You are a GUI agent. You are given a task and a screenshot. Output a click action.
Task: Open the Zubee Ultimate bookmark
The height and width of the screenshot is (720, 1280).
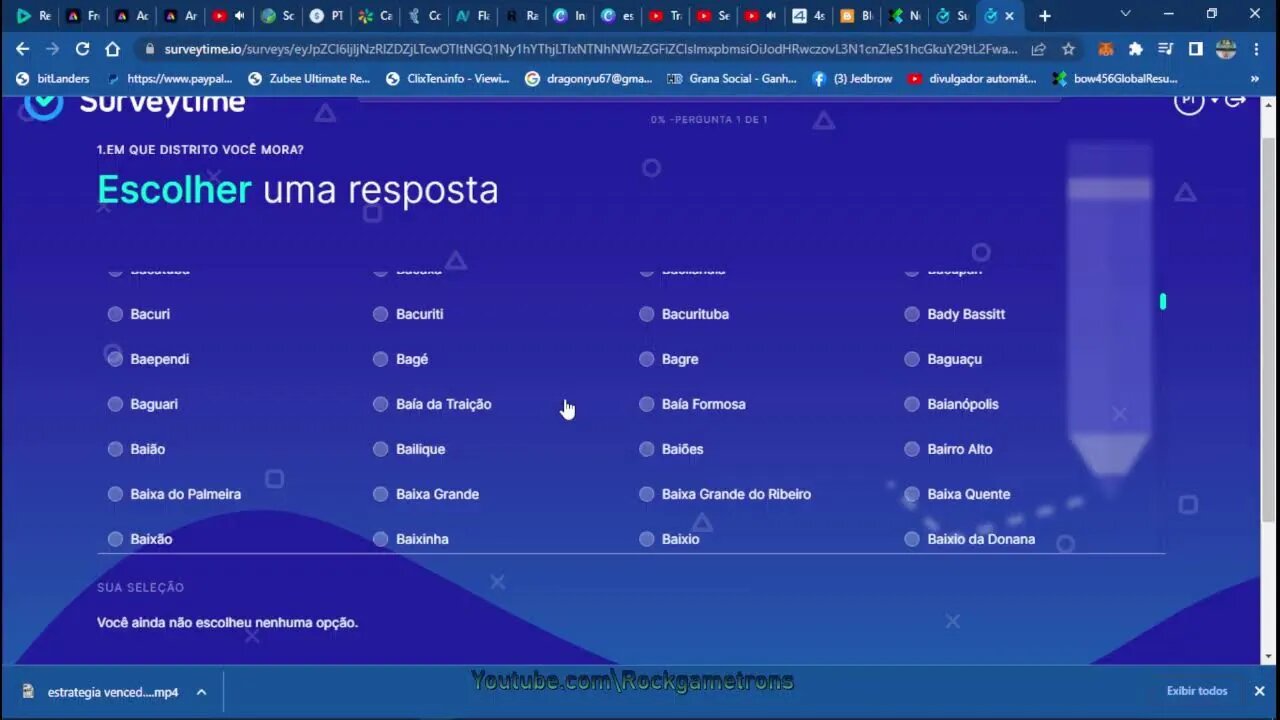pos(309,78)
